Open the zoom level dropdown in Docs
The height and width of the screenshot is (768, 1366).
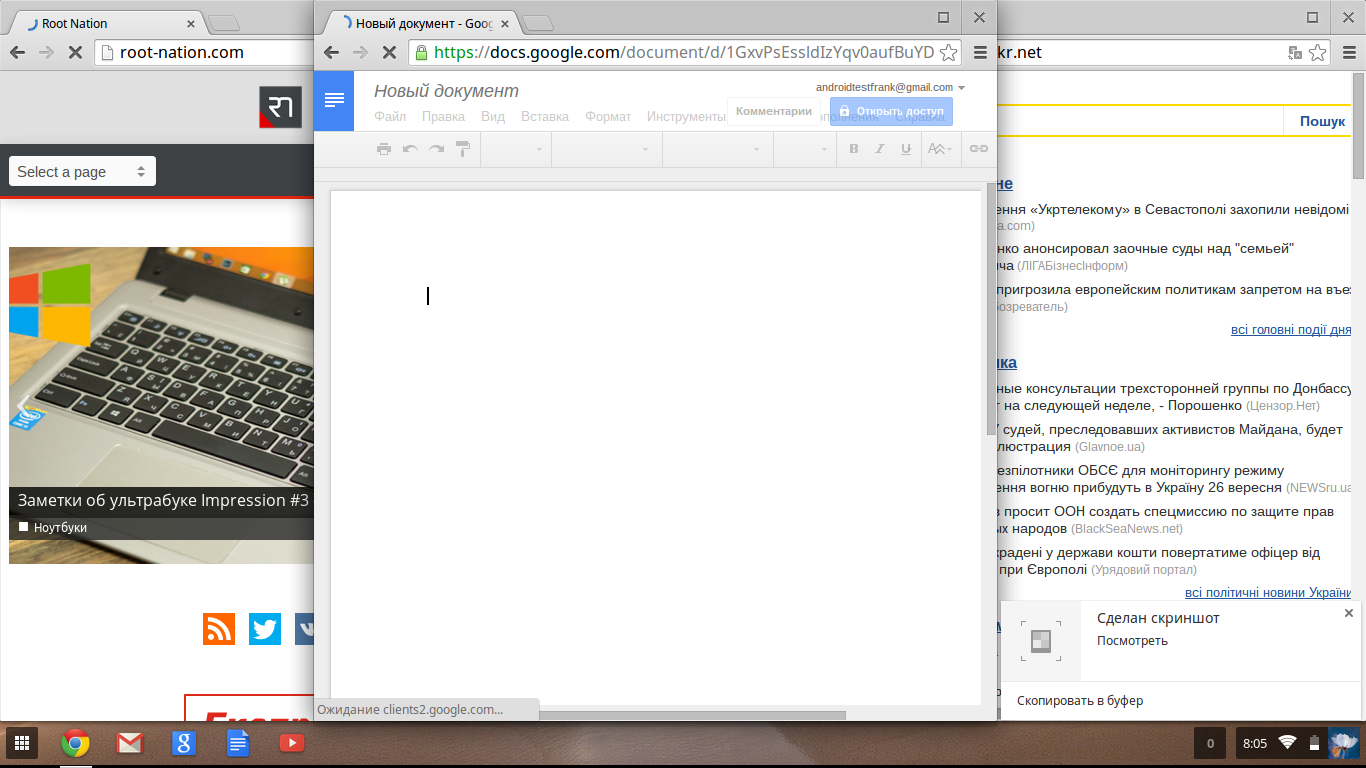(516, 149)
